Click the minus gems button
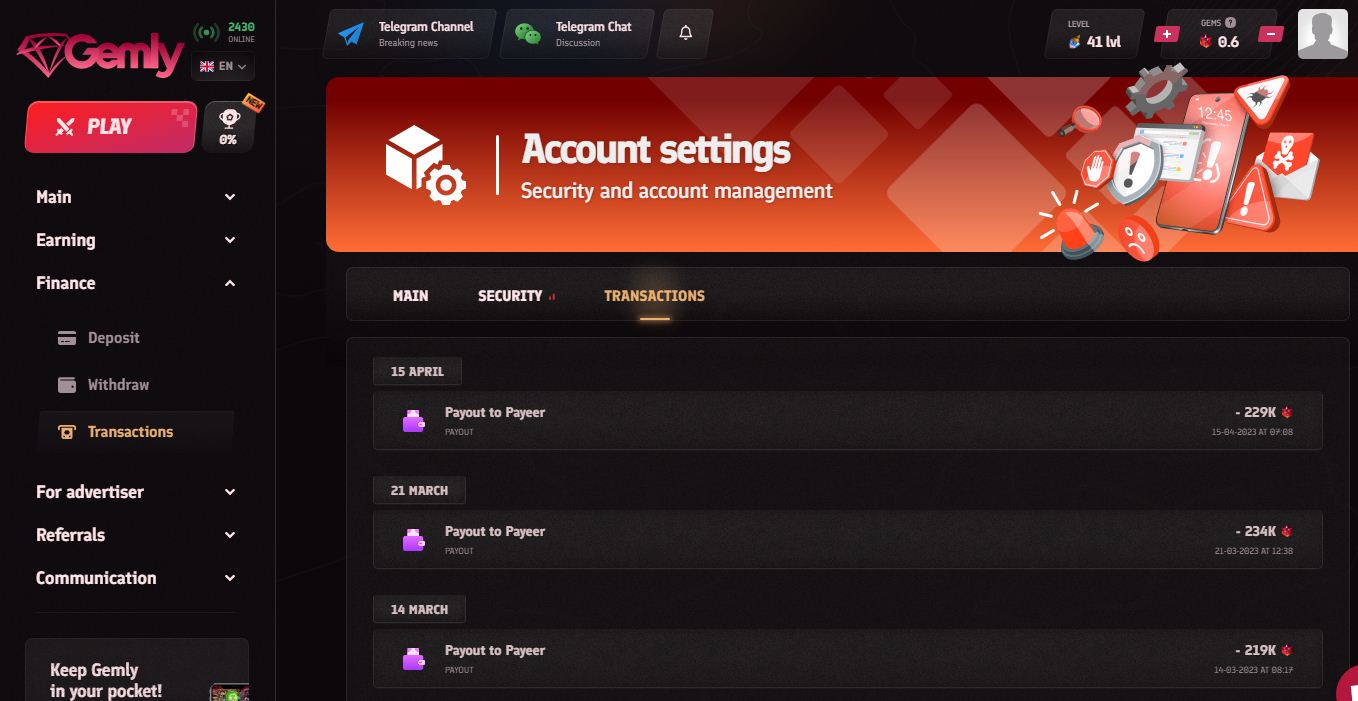Viewport: 1358px width, 701px height. pyautogui.click(x=1270, y=34)
